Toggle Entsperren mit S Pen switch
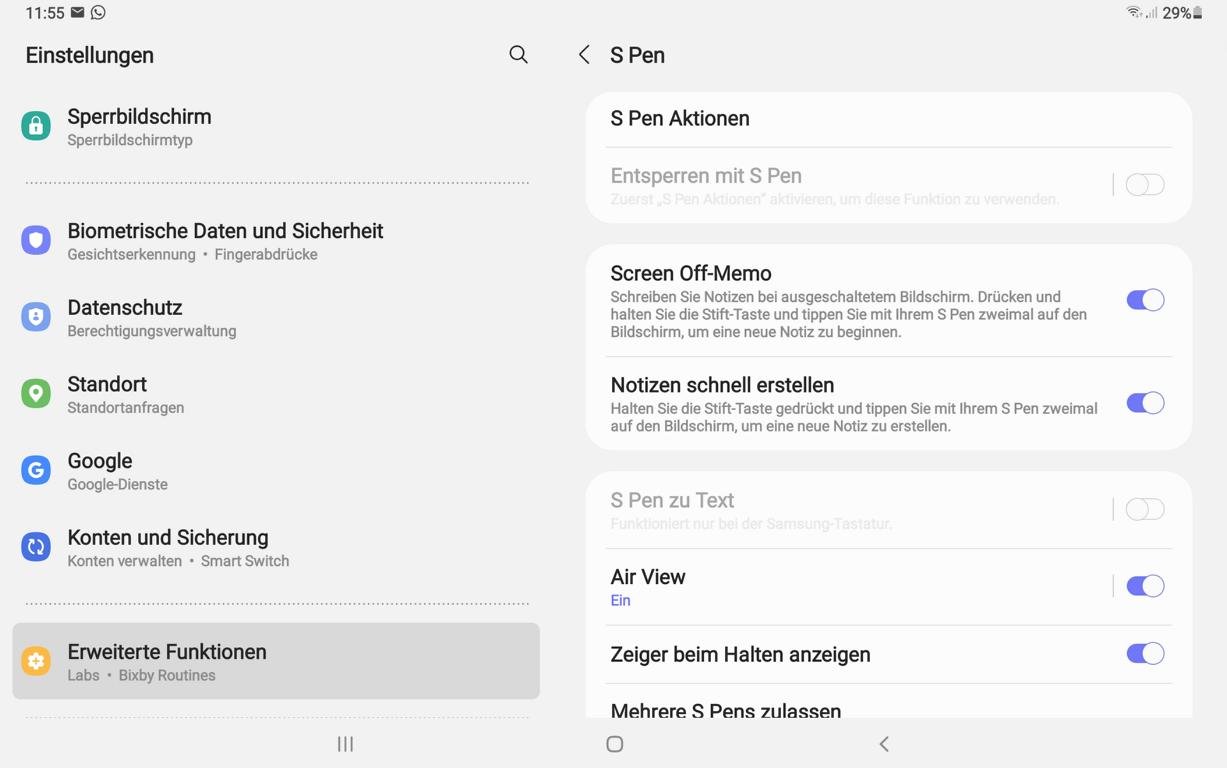 click(1145, 184)
